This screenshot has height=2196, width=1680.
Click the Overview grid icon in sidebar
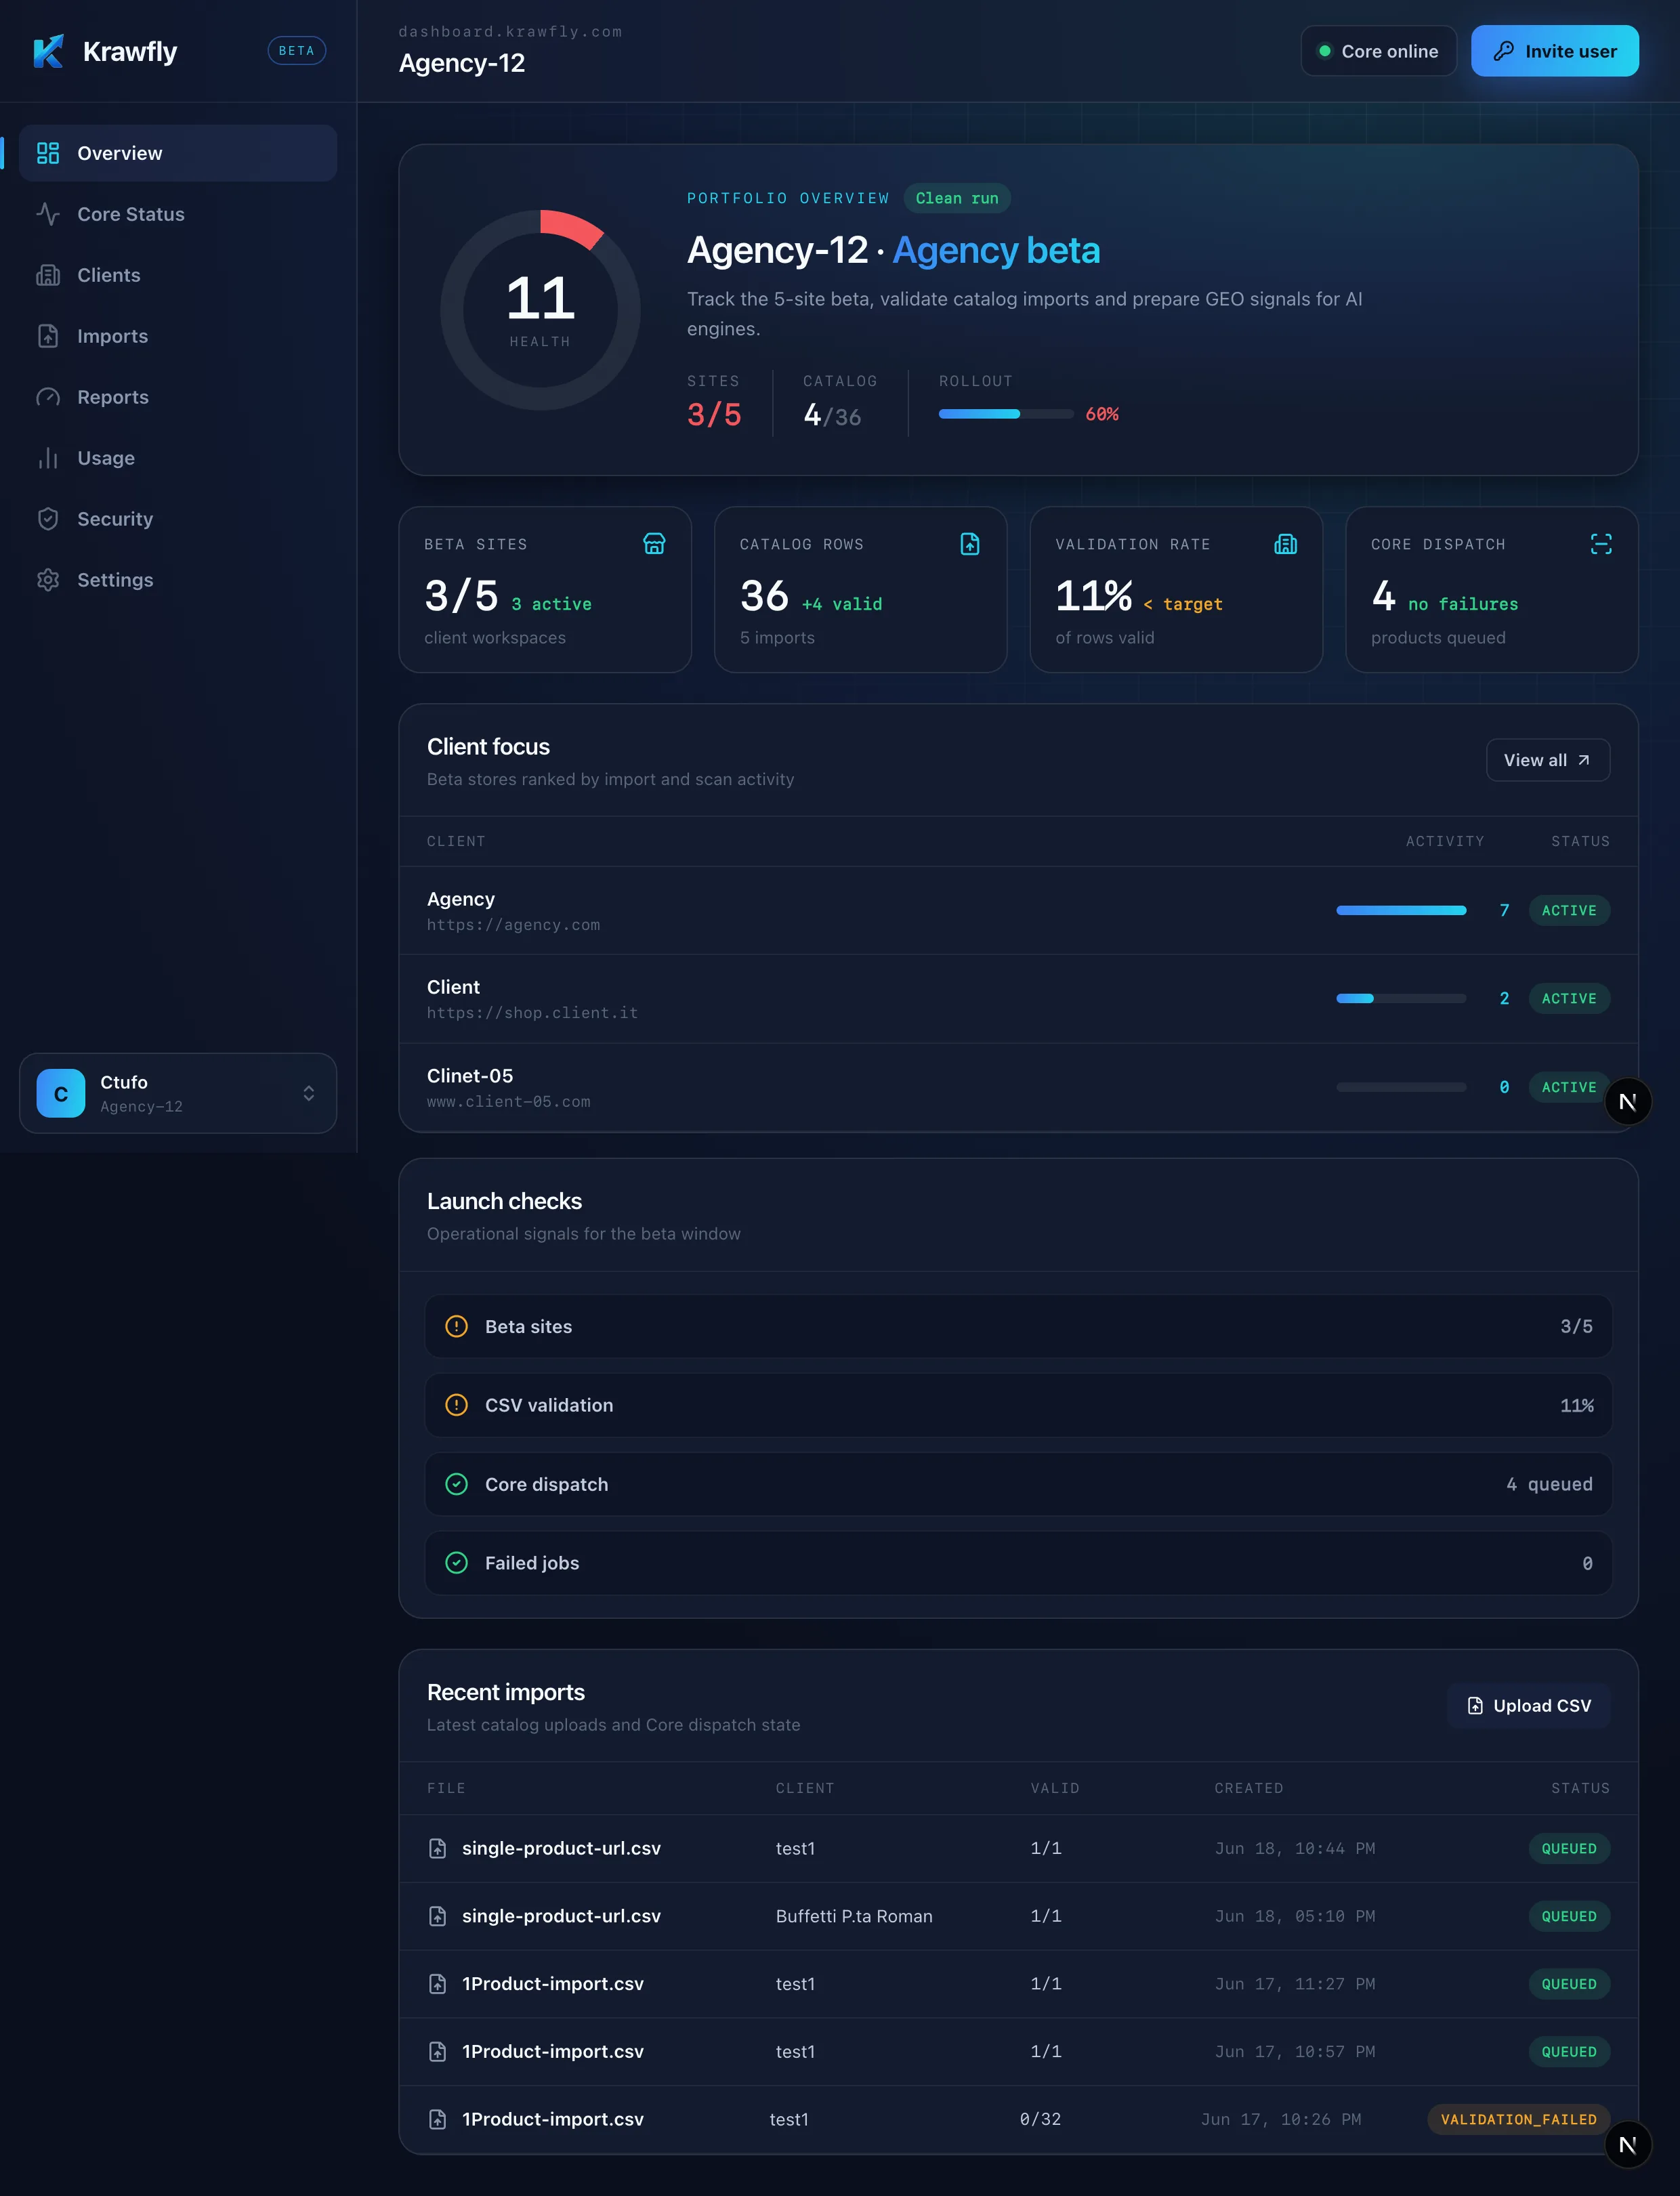pyautogui.click(x=48, y=153)
